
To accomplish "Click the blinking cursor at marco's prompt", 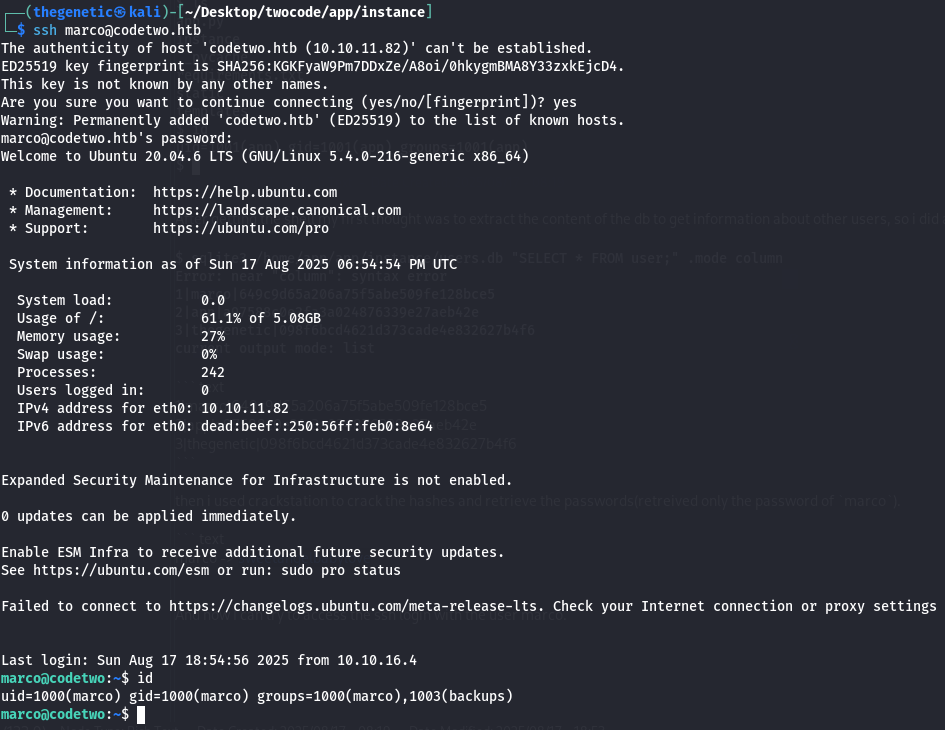I will pyautogui.click(x=141, y=715).
